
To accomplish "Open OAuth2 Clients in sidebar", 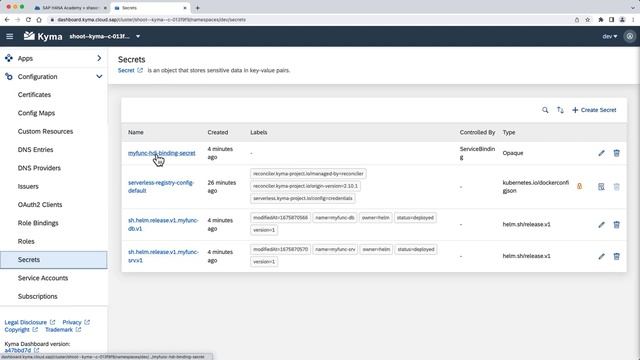I will point(40,205).
